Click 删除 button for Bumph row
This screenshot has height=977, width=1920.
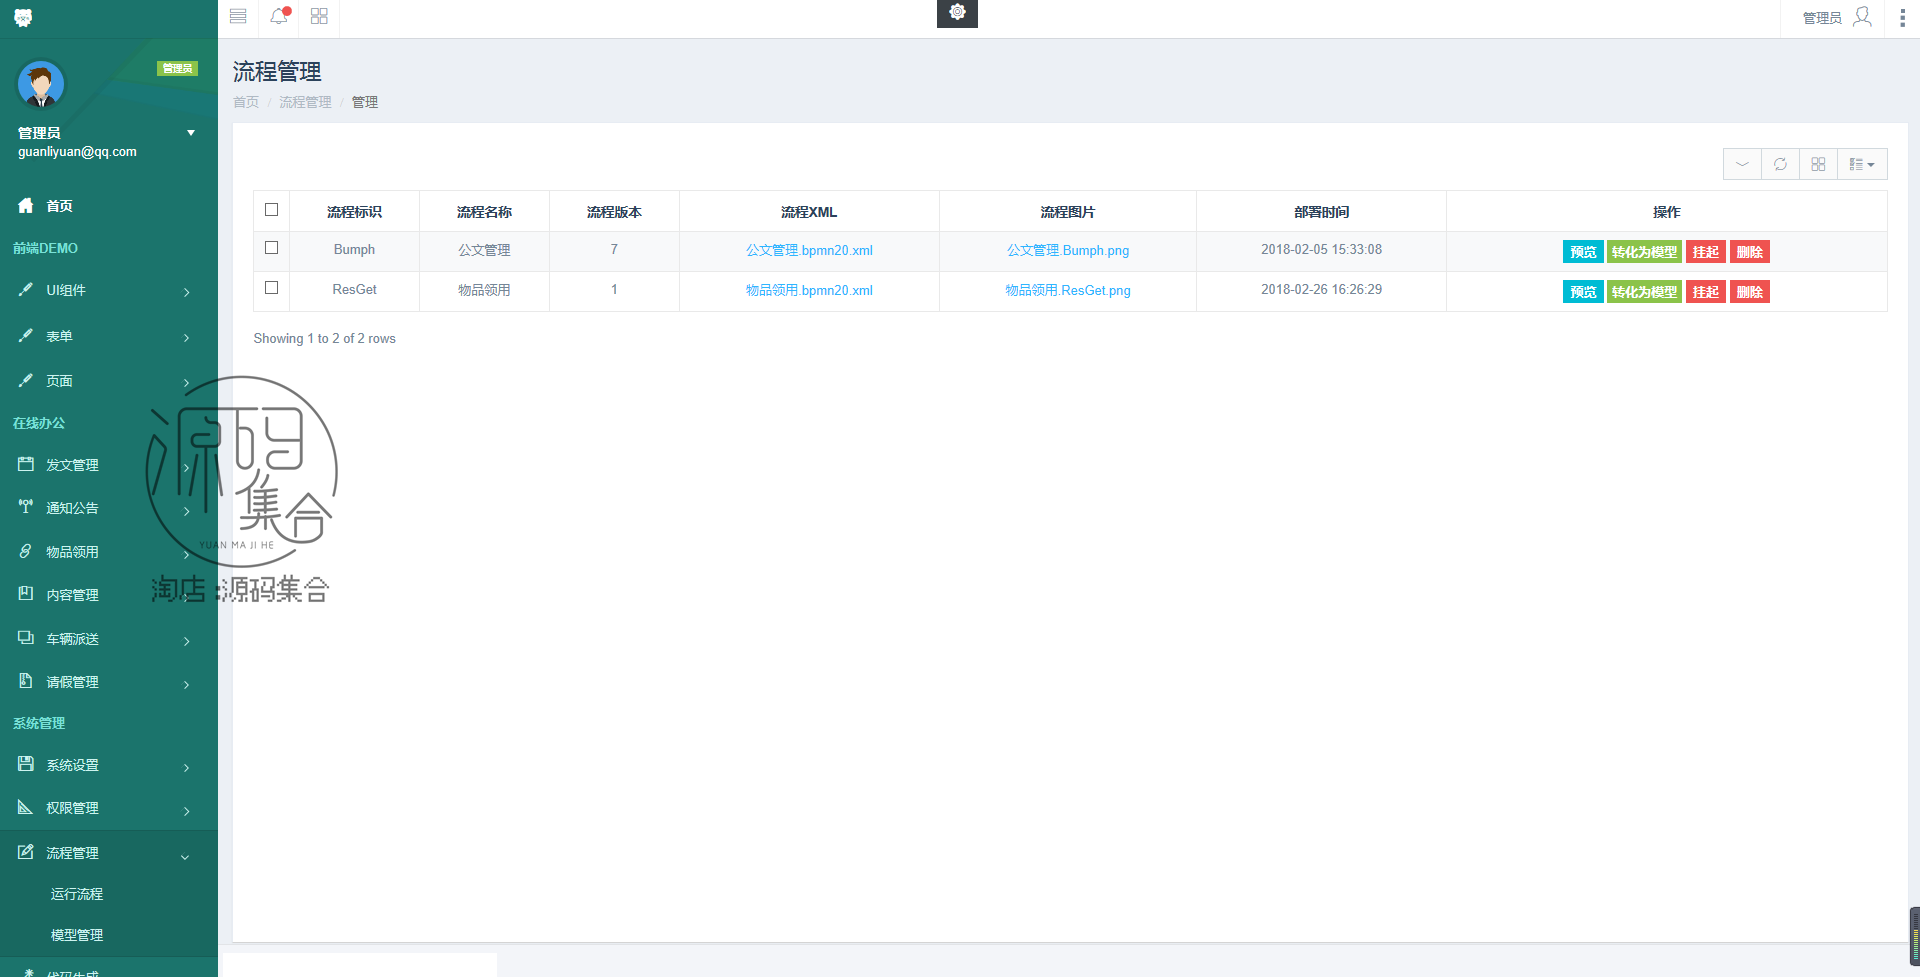point(1750,252)
